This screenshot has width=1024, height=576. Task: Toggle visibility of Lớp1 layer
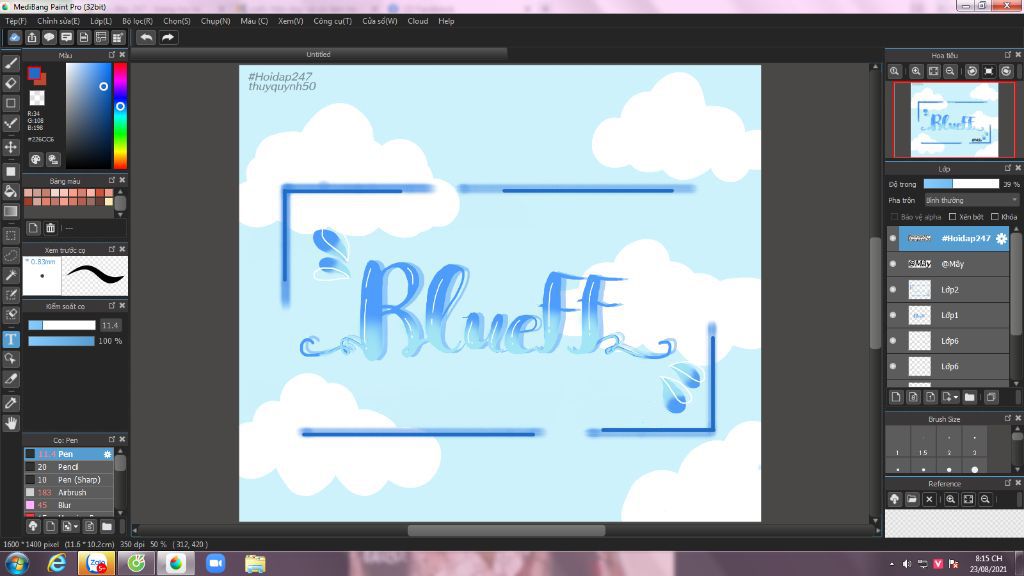tap(893, 315)
